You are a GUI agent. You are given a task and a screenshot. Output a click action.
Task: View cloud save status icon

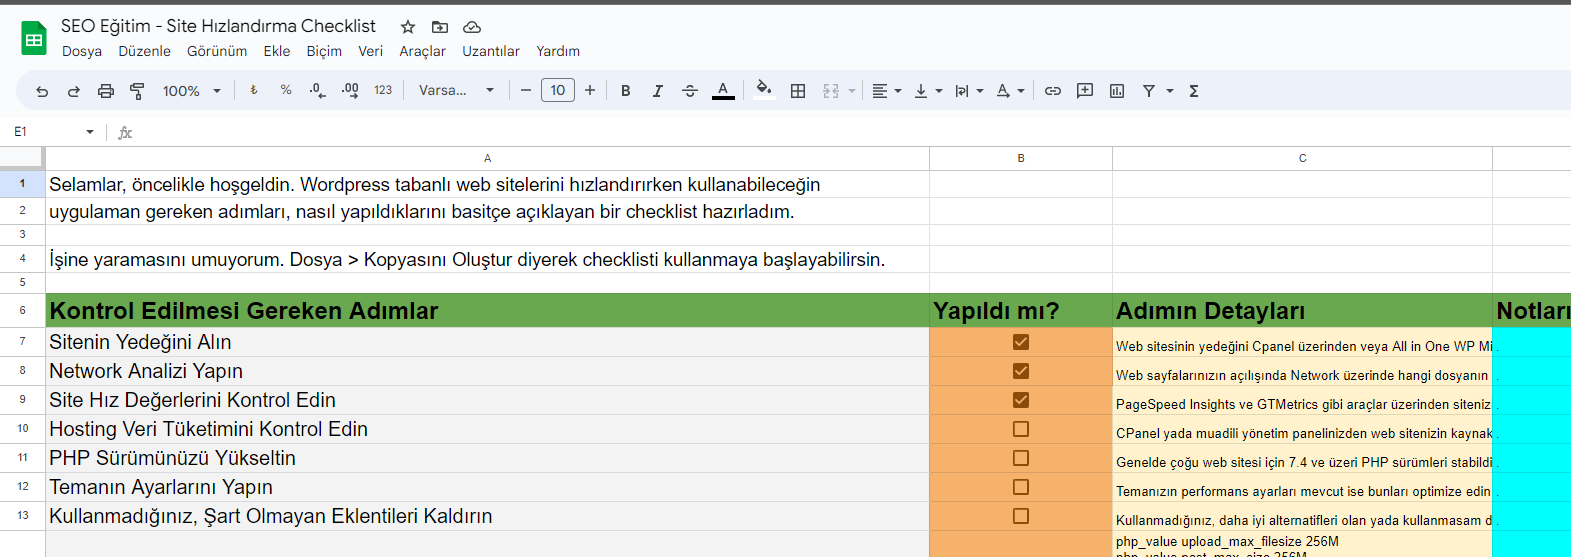click(x=472, y=27)
